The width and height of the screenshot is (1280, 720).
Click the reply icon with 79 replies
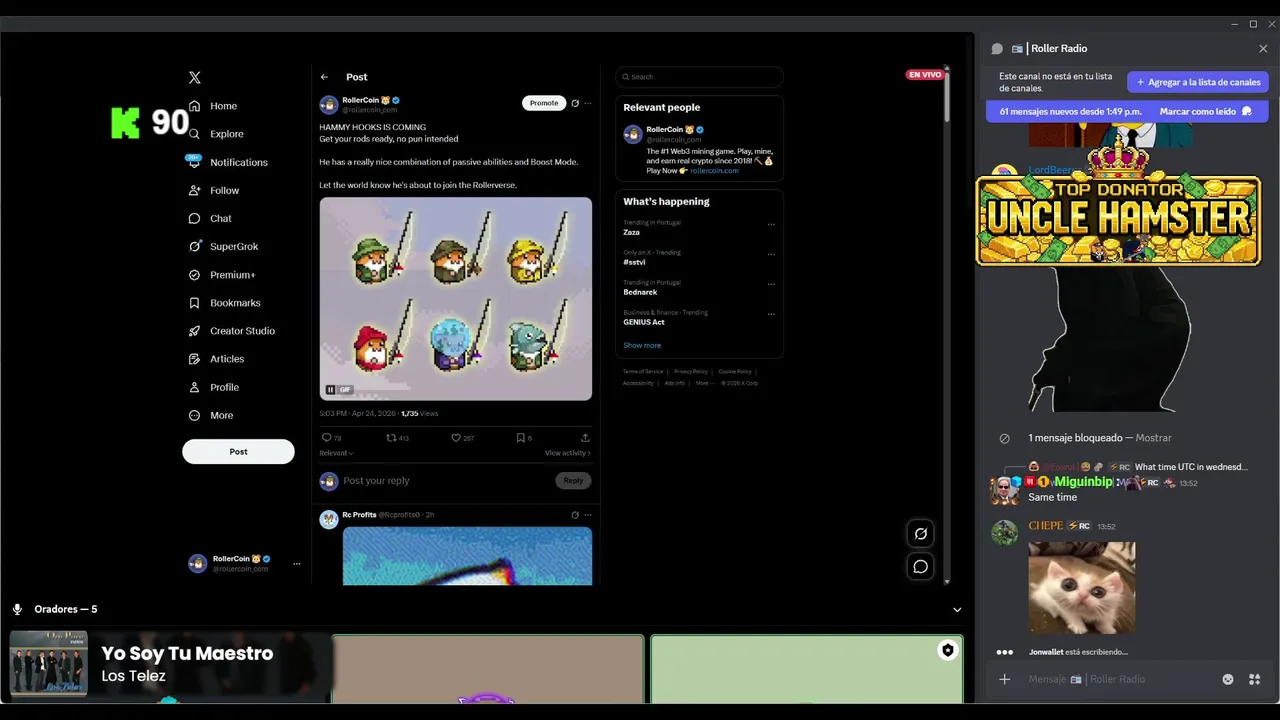(x=326, y=438)
